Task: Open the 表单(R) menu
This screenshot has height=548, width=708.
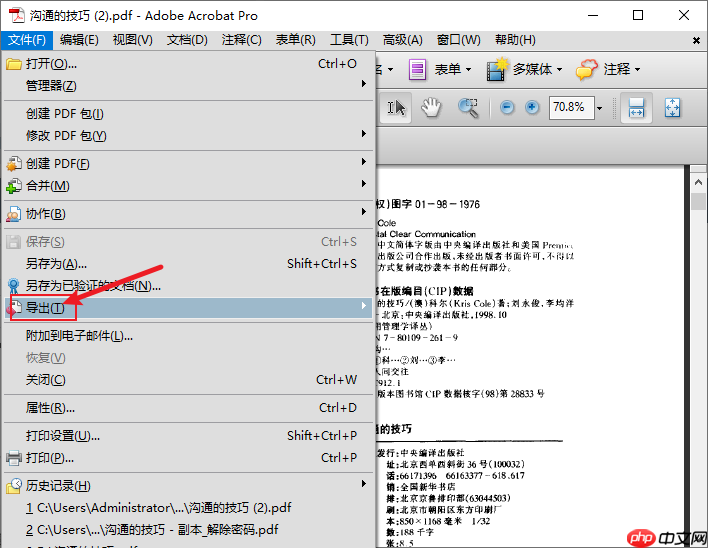Action: click(296, 40)
